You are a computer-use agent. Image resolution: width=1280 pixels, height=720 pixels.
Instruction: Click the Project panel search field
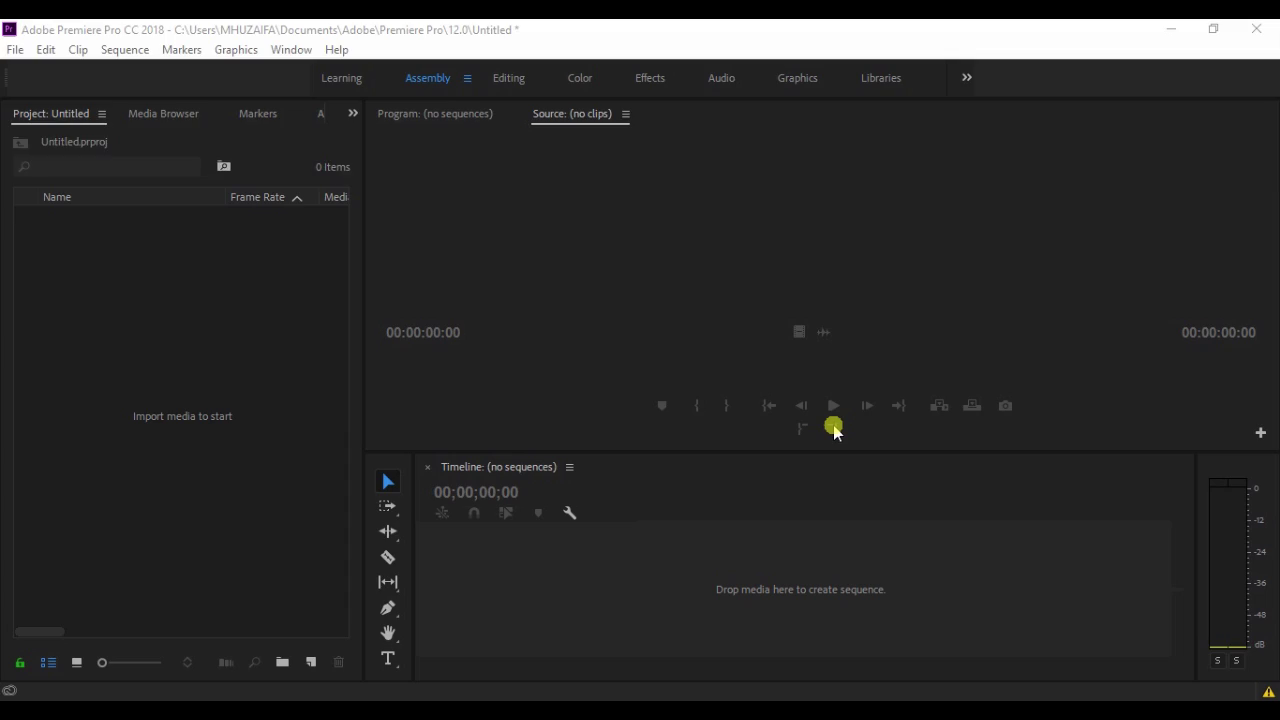pos(108,167)
